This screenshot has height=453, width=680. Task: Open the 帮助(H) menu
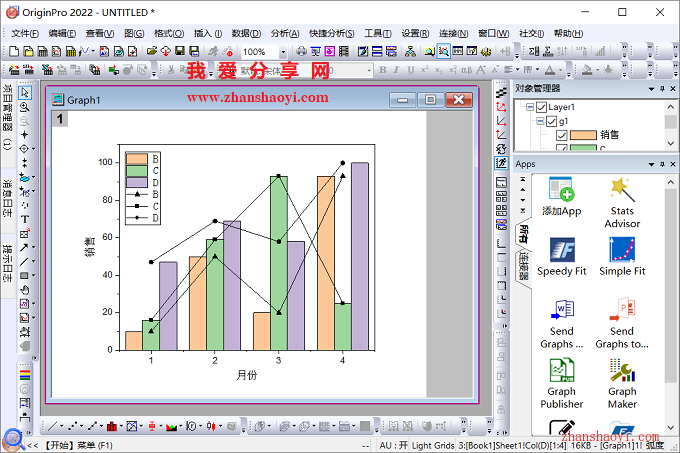coord(569,33)
